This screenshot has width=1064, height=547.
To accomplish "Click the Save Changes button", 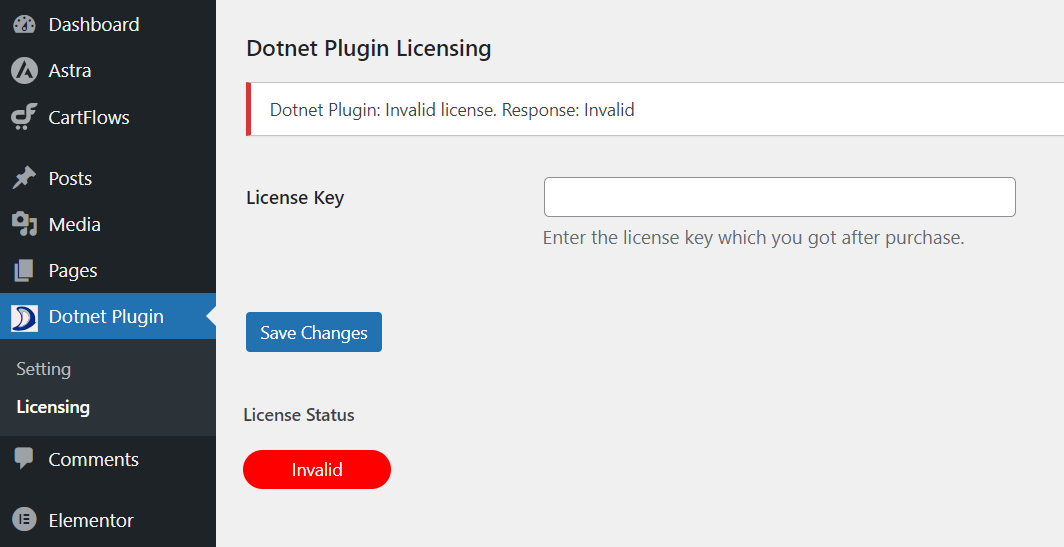I will point(314,332).
